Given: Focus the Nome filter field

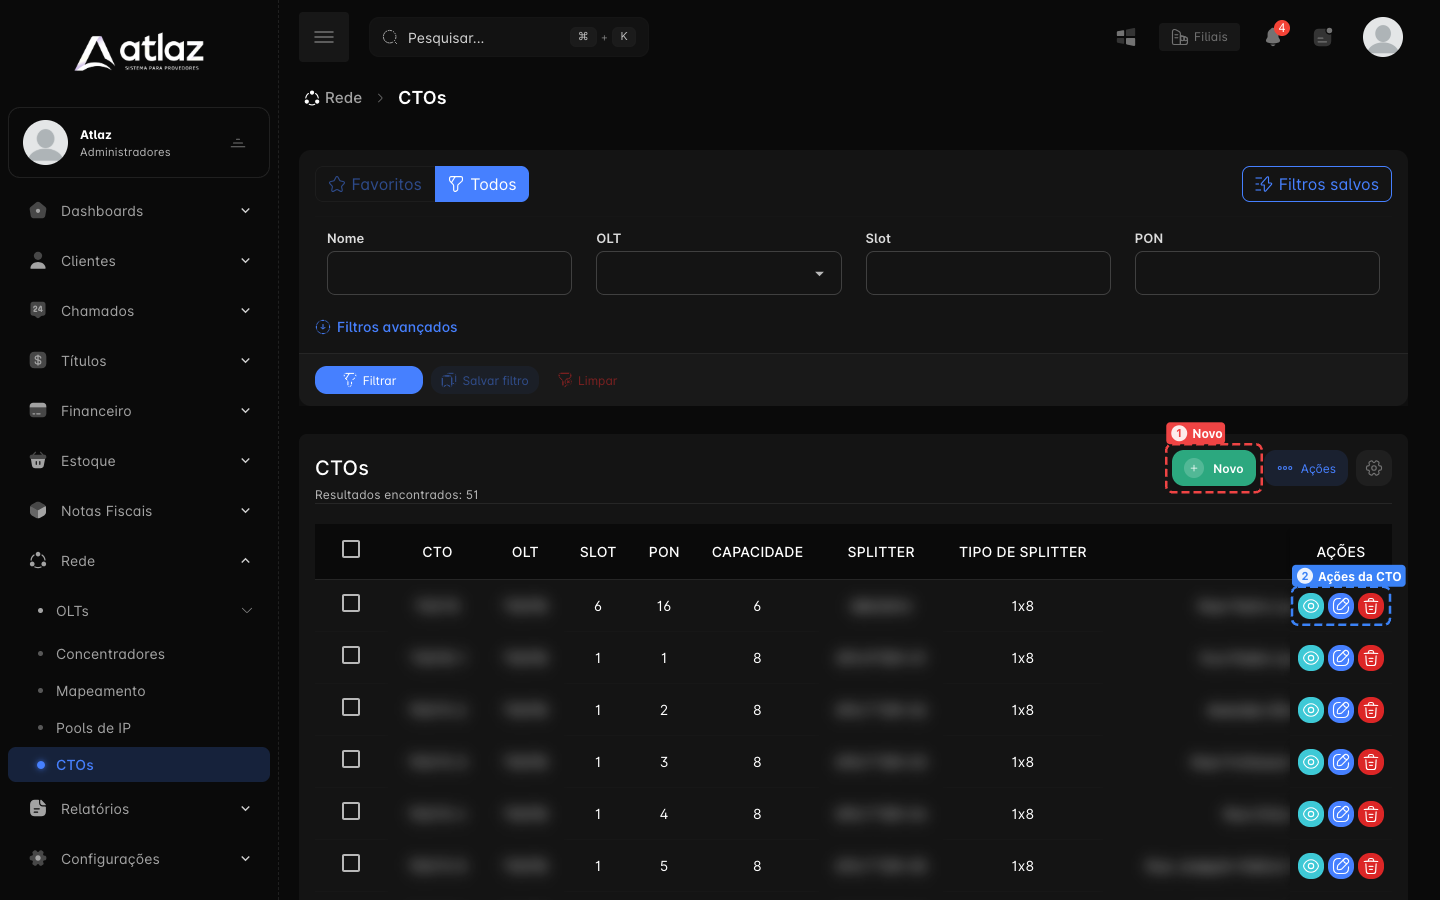Looking at the screenshot, I should 449,273.
